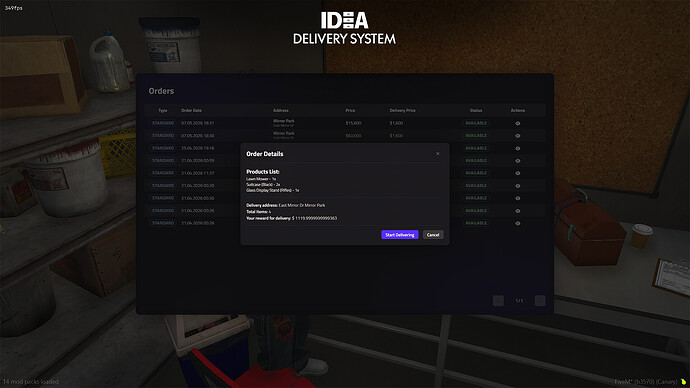
Task: Select $1,600 delivery price beside $15,600
Action: 396,123
